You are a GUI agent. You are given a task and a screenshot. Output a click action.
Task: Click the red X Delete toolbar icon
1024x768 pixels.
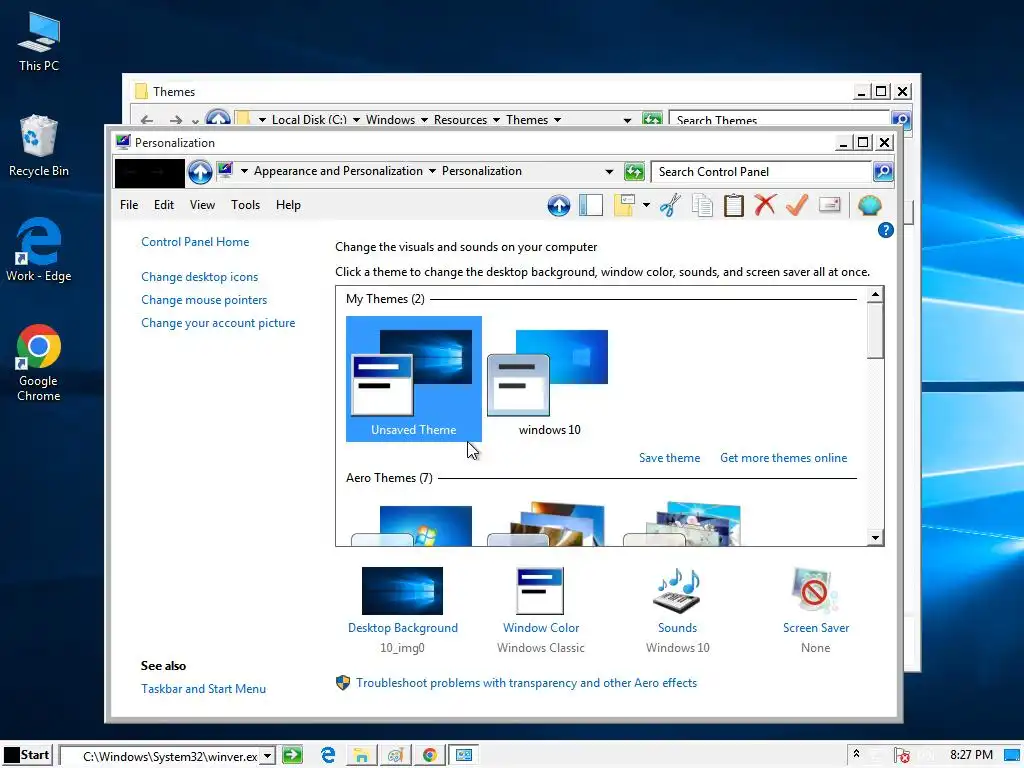[x=765, y=206]
